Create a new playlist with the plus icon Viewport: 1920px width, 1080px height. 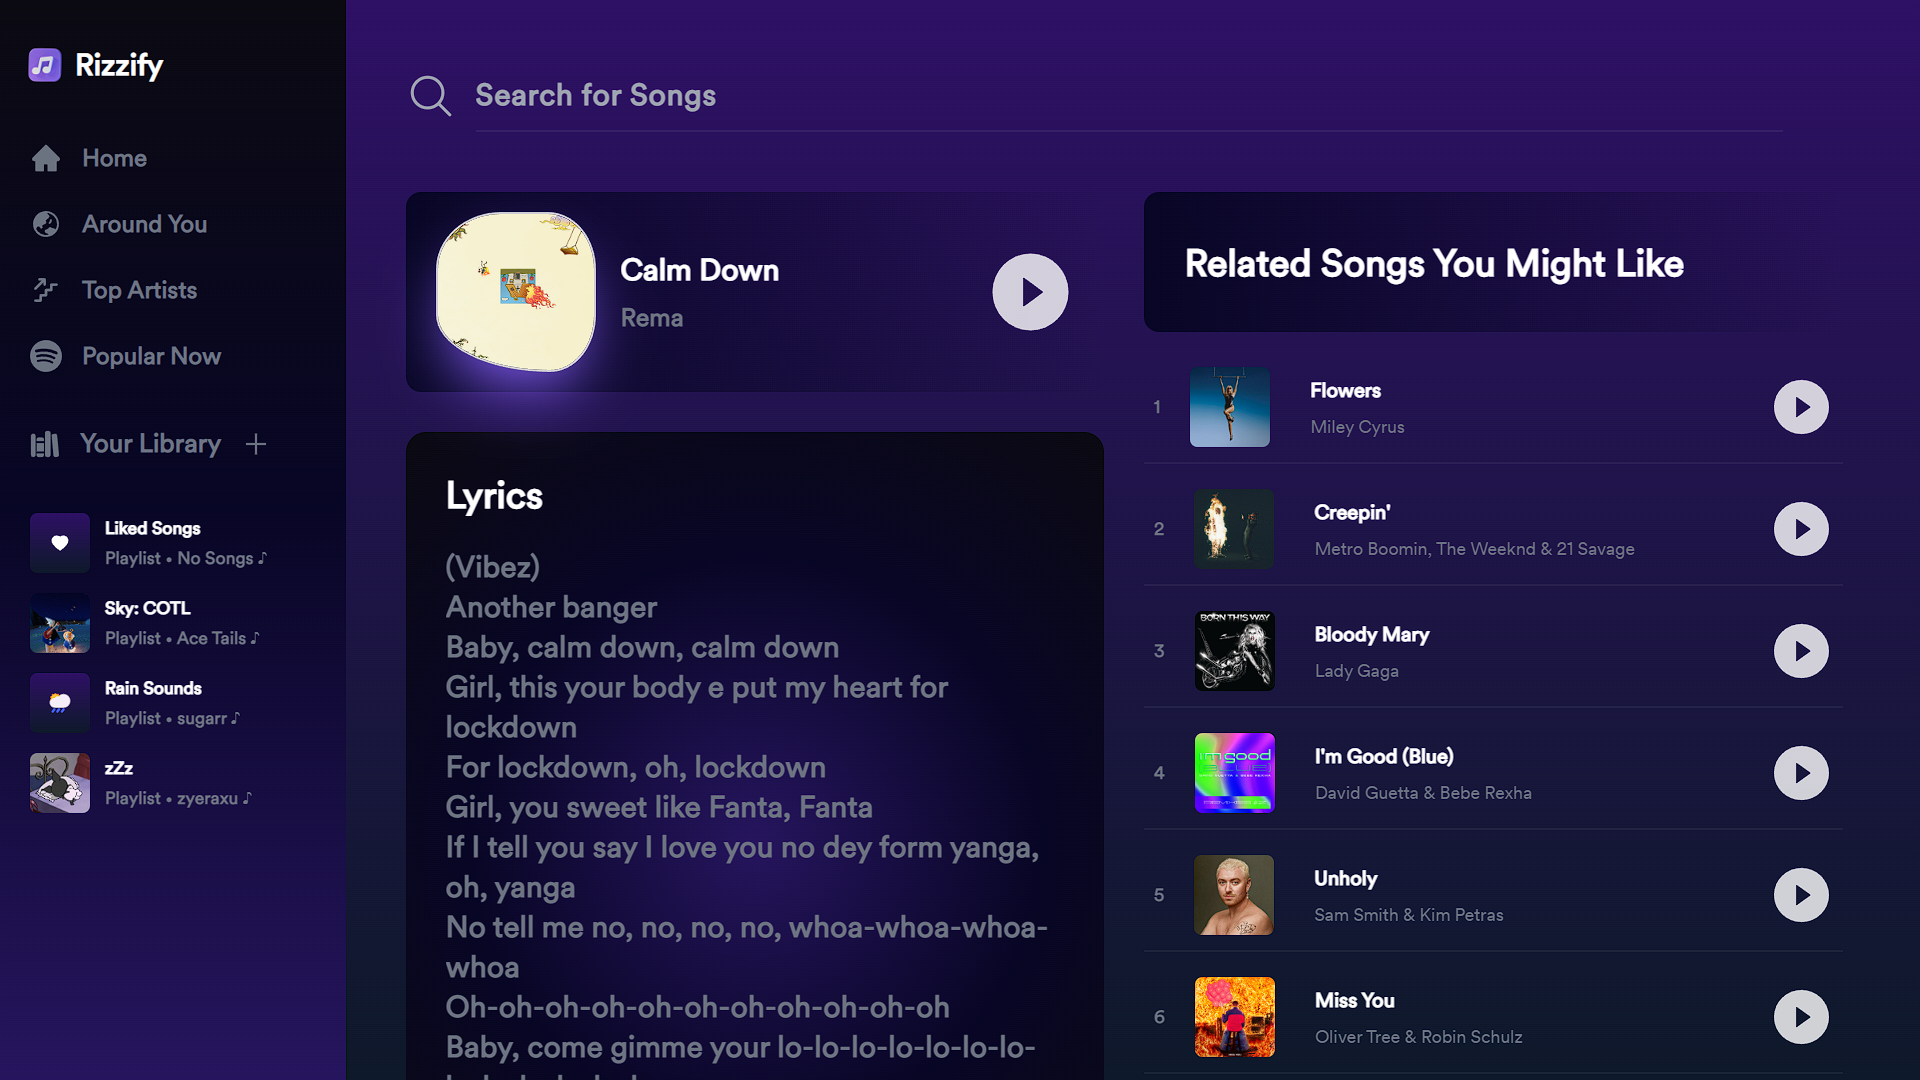(x=257, y=444)
